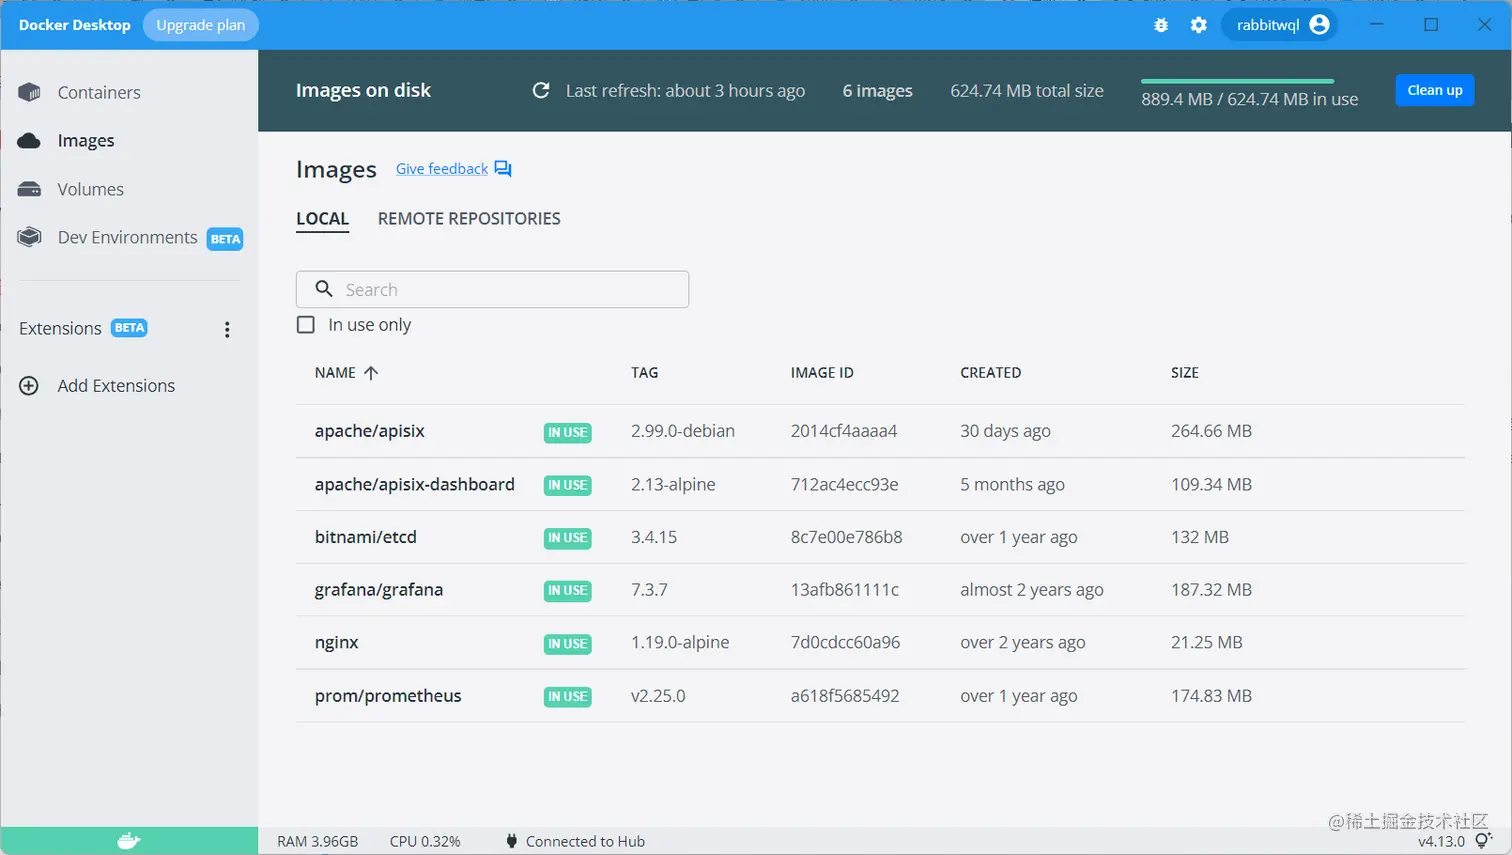Click RAM 3.96GB status entry
Viewport: 1512px width, 855px height.
(x=317, y=841)
